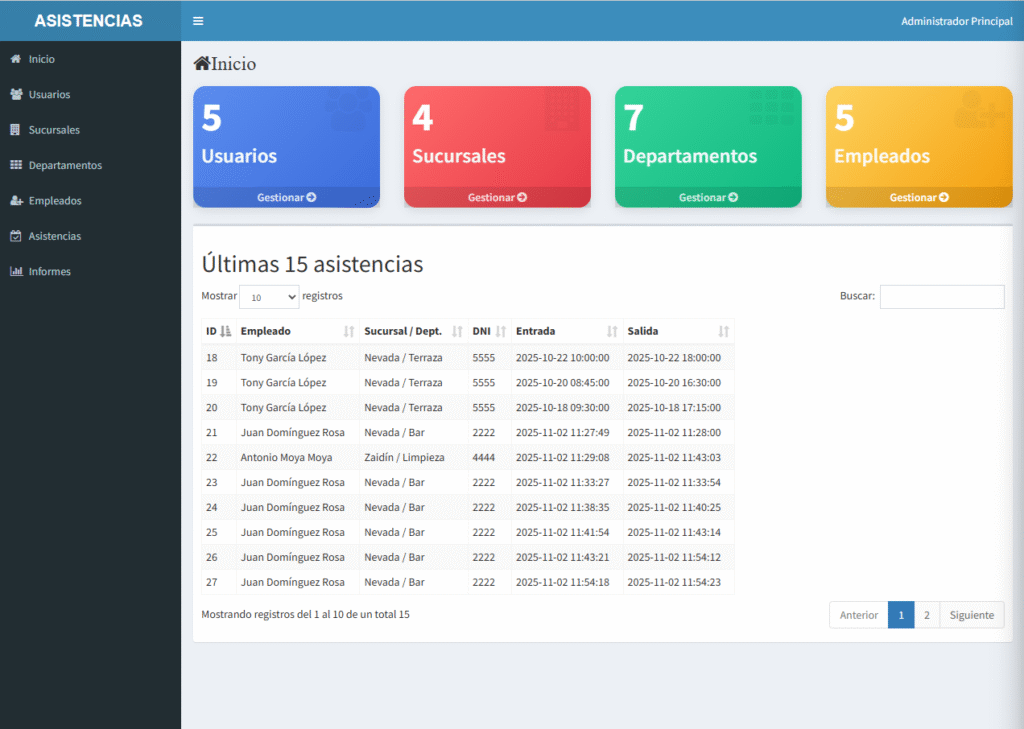The width and height of the screenshot is (1024, 729).
Task: Click the home icon beside Inicio sidebar
Action: 15,59
